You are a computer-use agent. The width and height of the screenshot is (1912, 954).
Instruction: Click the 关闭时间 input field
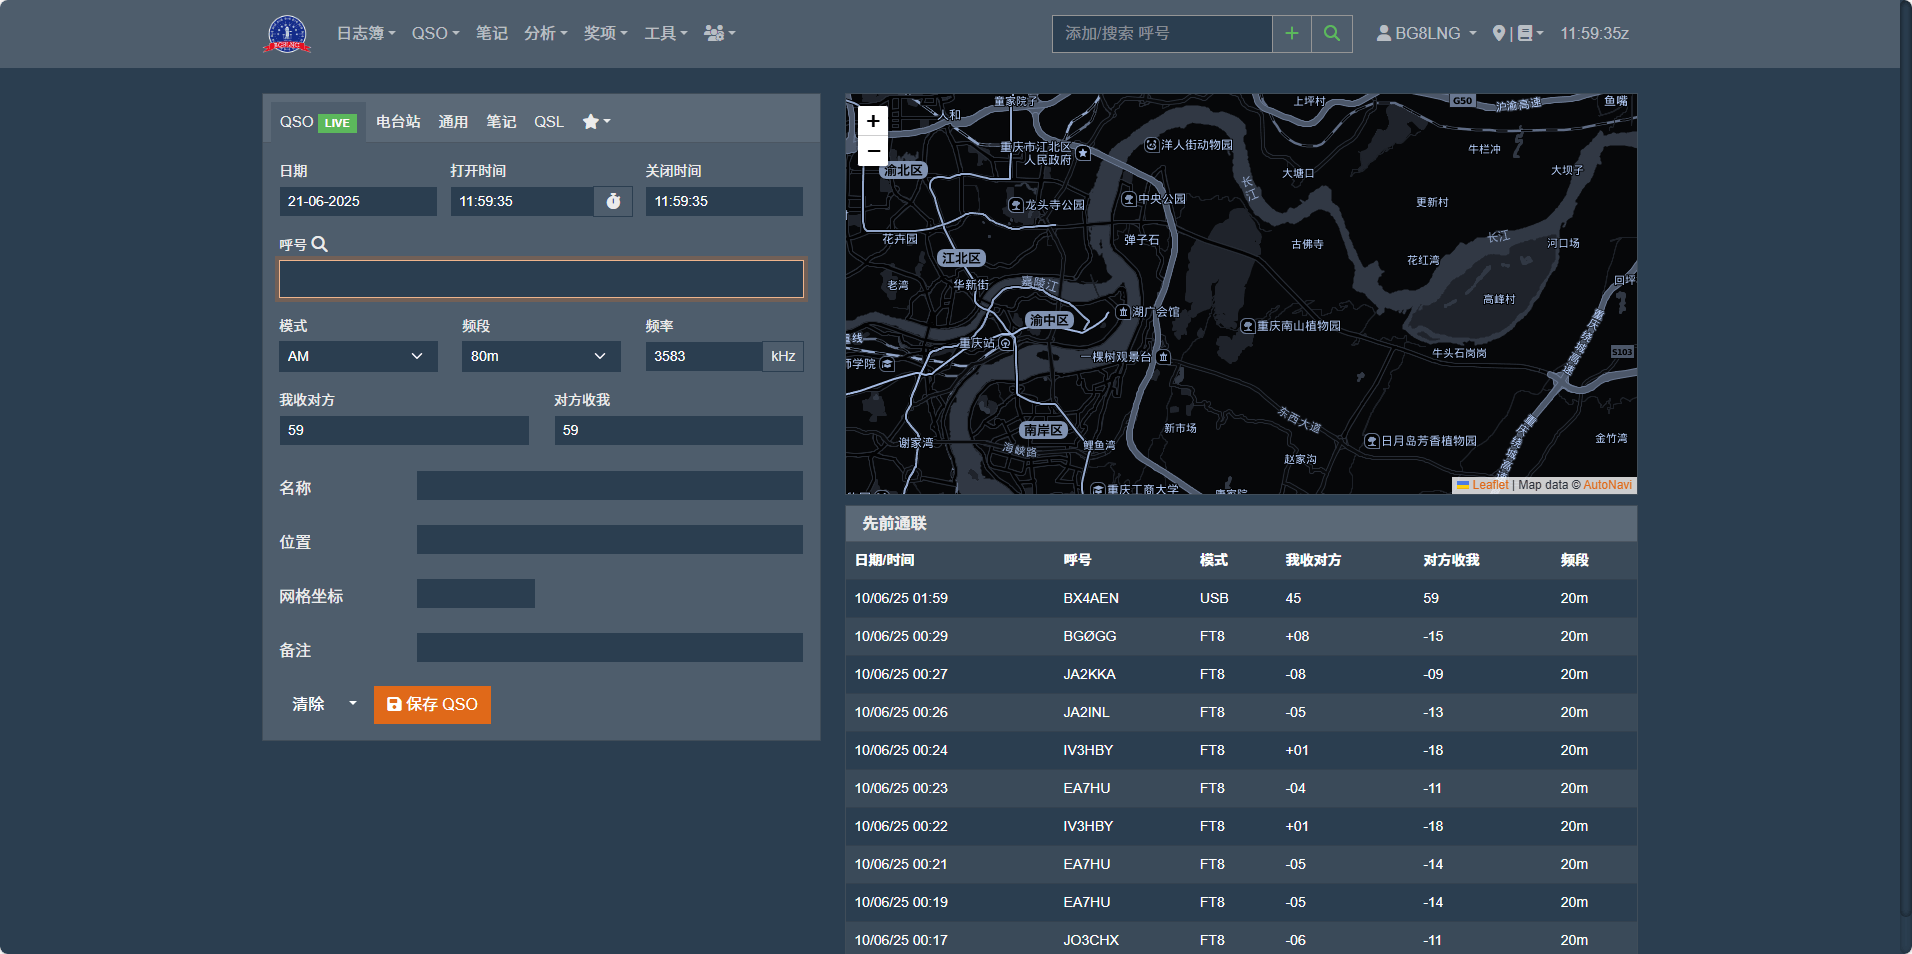(x=724, y=201)
